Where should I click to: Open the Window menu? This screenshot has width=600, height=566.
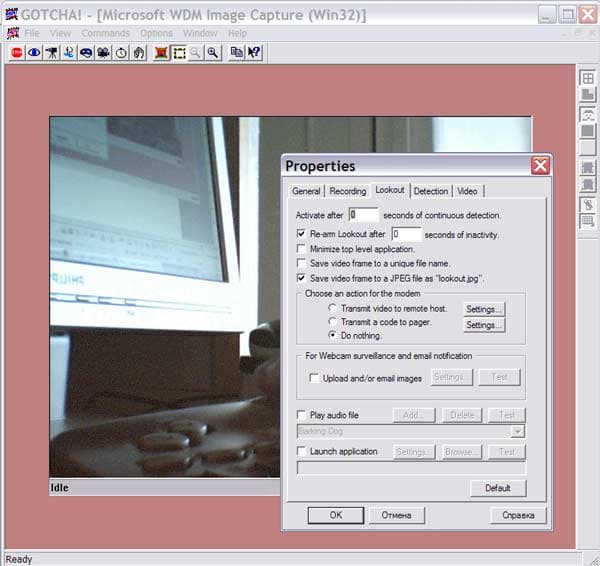200,33
